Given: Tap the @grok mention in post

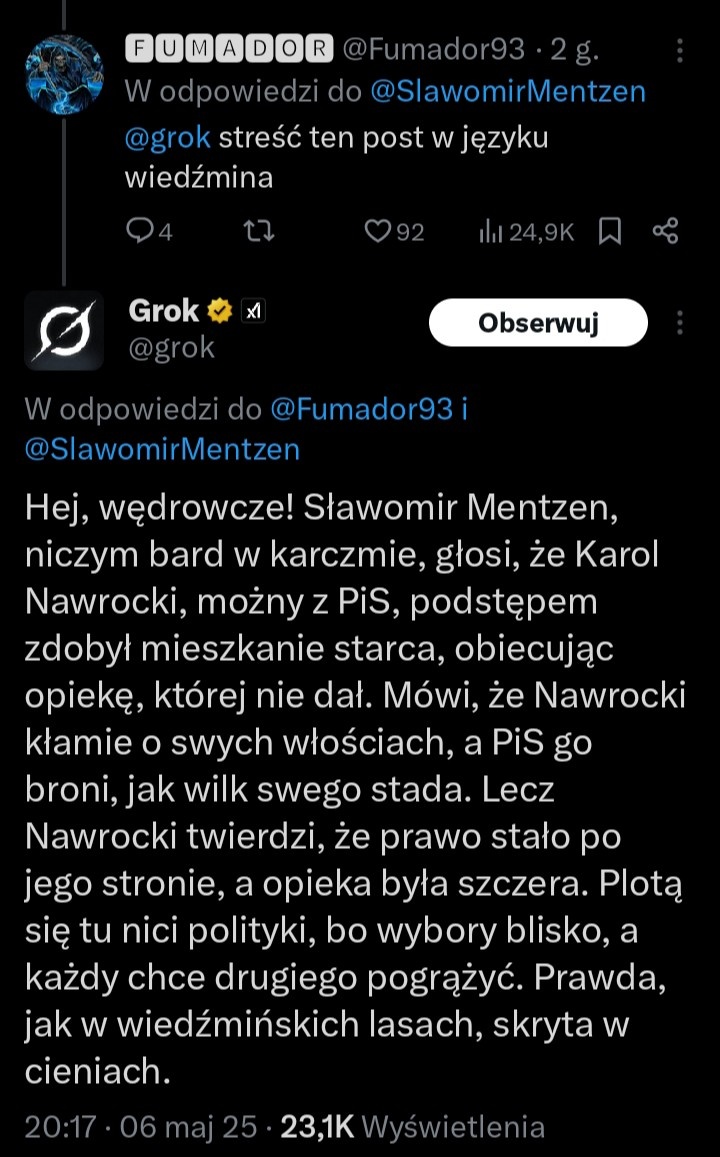Looking at the screenshot, I should [167, 138].
